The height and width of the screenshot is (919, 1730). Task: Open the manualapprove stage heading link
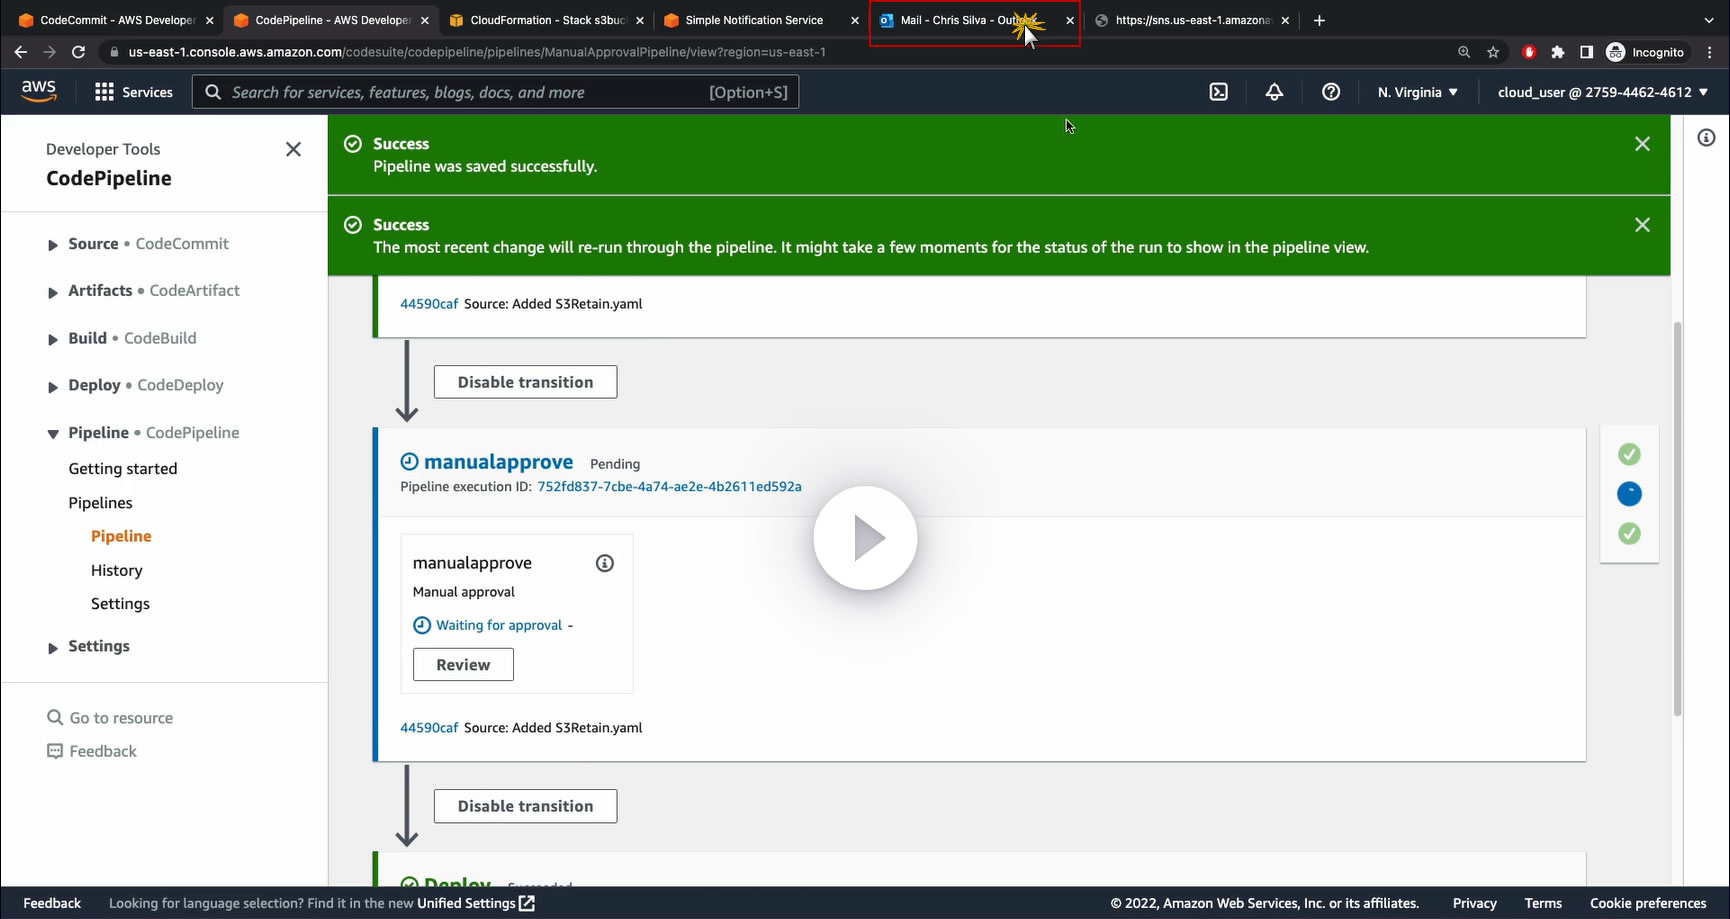[x=498, y=462]
